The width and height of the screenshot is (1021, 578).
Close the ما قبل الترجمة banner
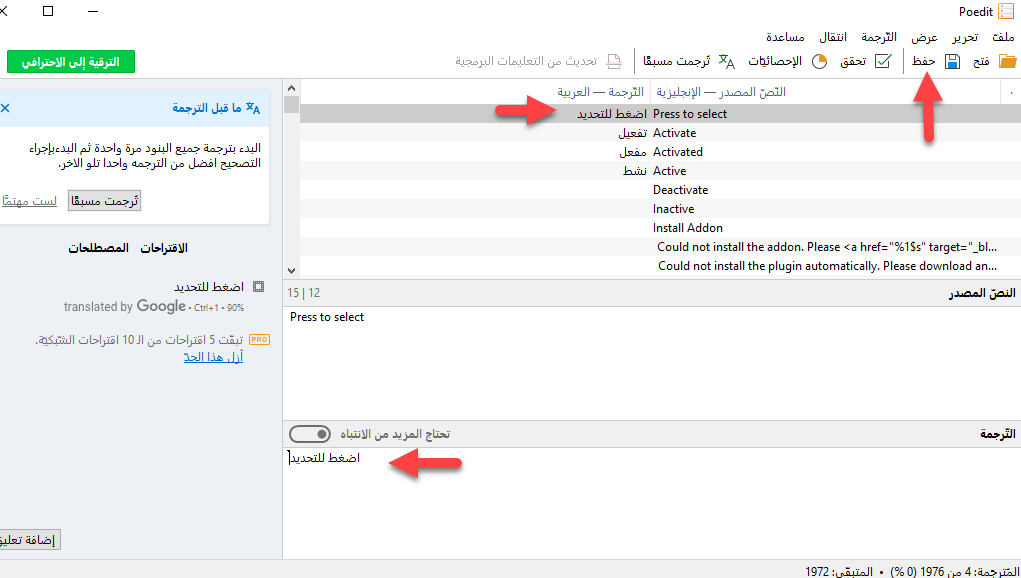5,108
